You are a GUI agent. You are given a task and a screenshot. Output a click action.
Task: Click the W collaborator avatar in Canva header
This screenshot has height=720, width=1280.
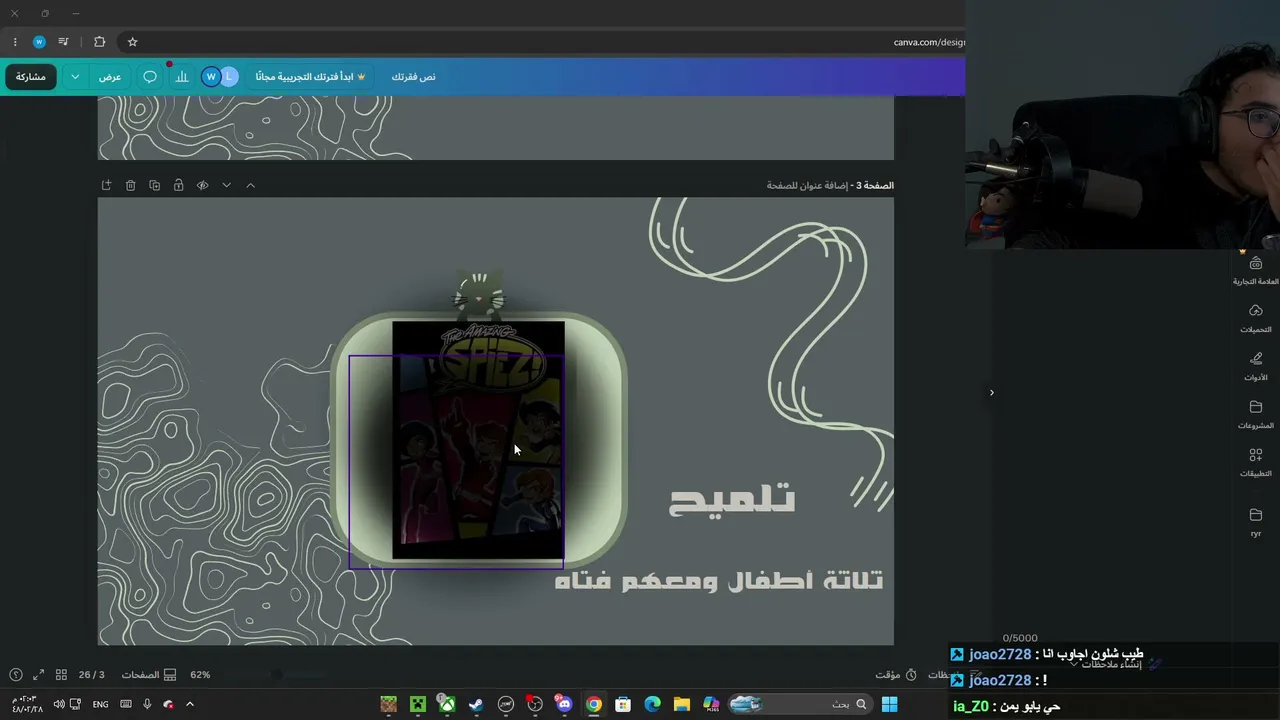pyautogui.click(x=211, y=77)
